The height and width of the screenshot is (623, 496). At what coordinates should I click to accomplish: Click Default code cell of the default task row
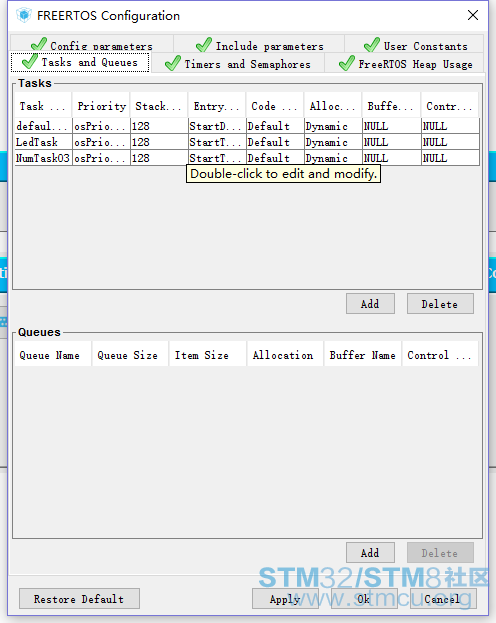pyautogui.click(x=275, y=126)
